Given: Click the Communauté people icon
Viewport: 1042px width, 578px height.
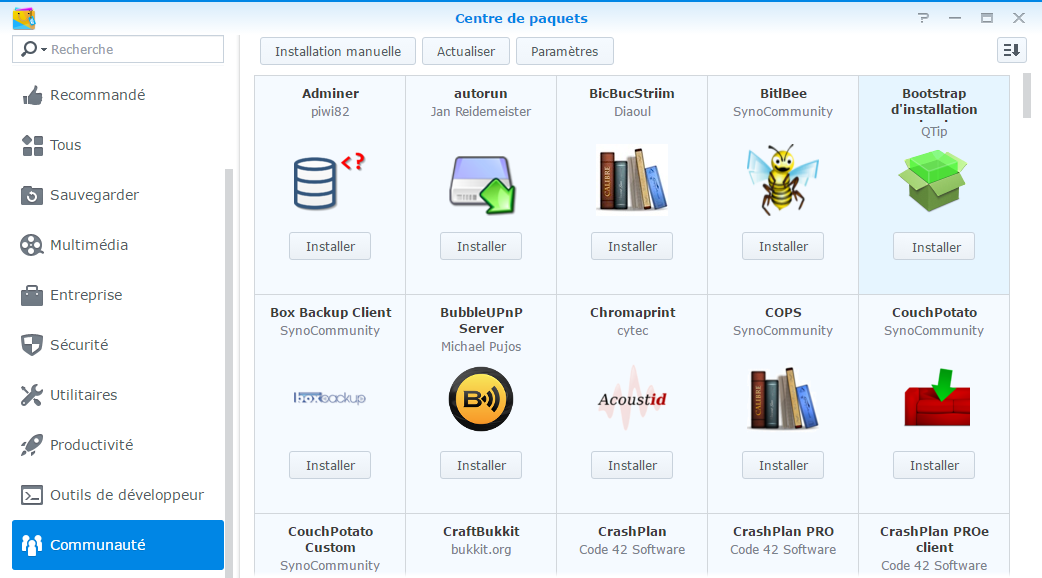Looking at the screenshot, I should coord(32,545).
